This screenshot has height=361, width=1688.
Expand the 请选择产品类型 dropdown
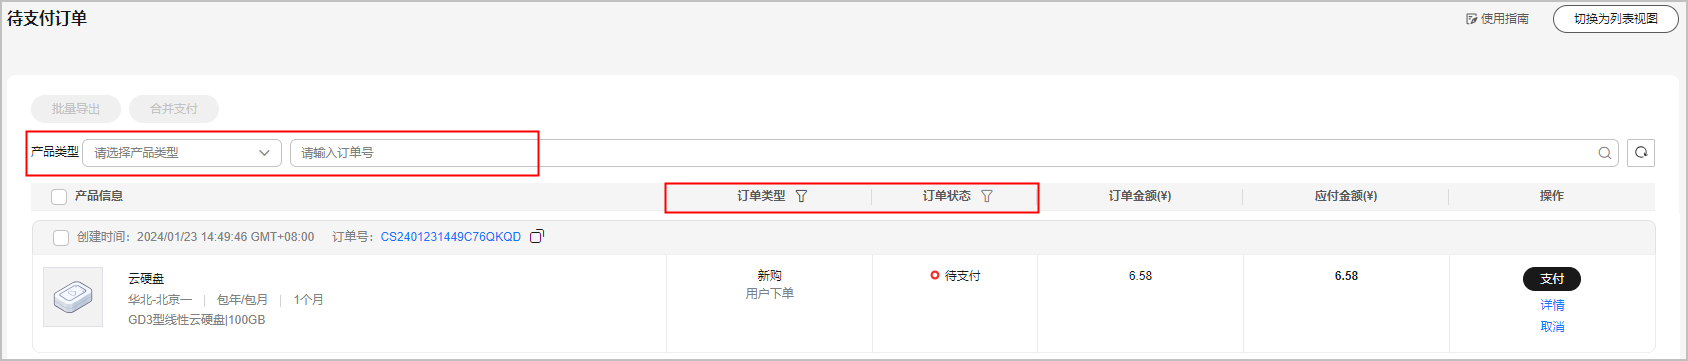(182, 153)
